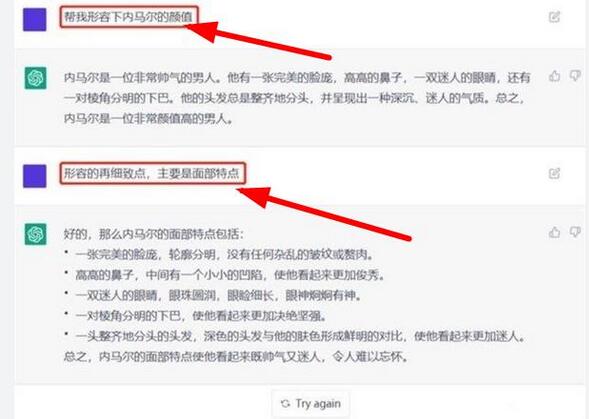Click edit icon for 形容的再细致点 message

[x=554, y=173]
